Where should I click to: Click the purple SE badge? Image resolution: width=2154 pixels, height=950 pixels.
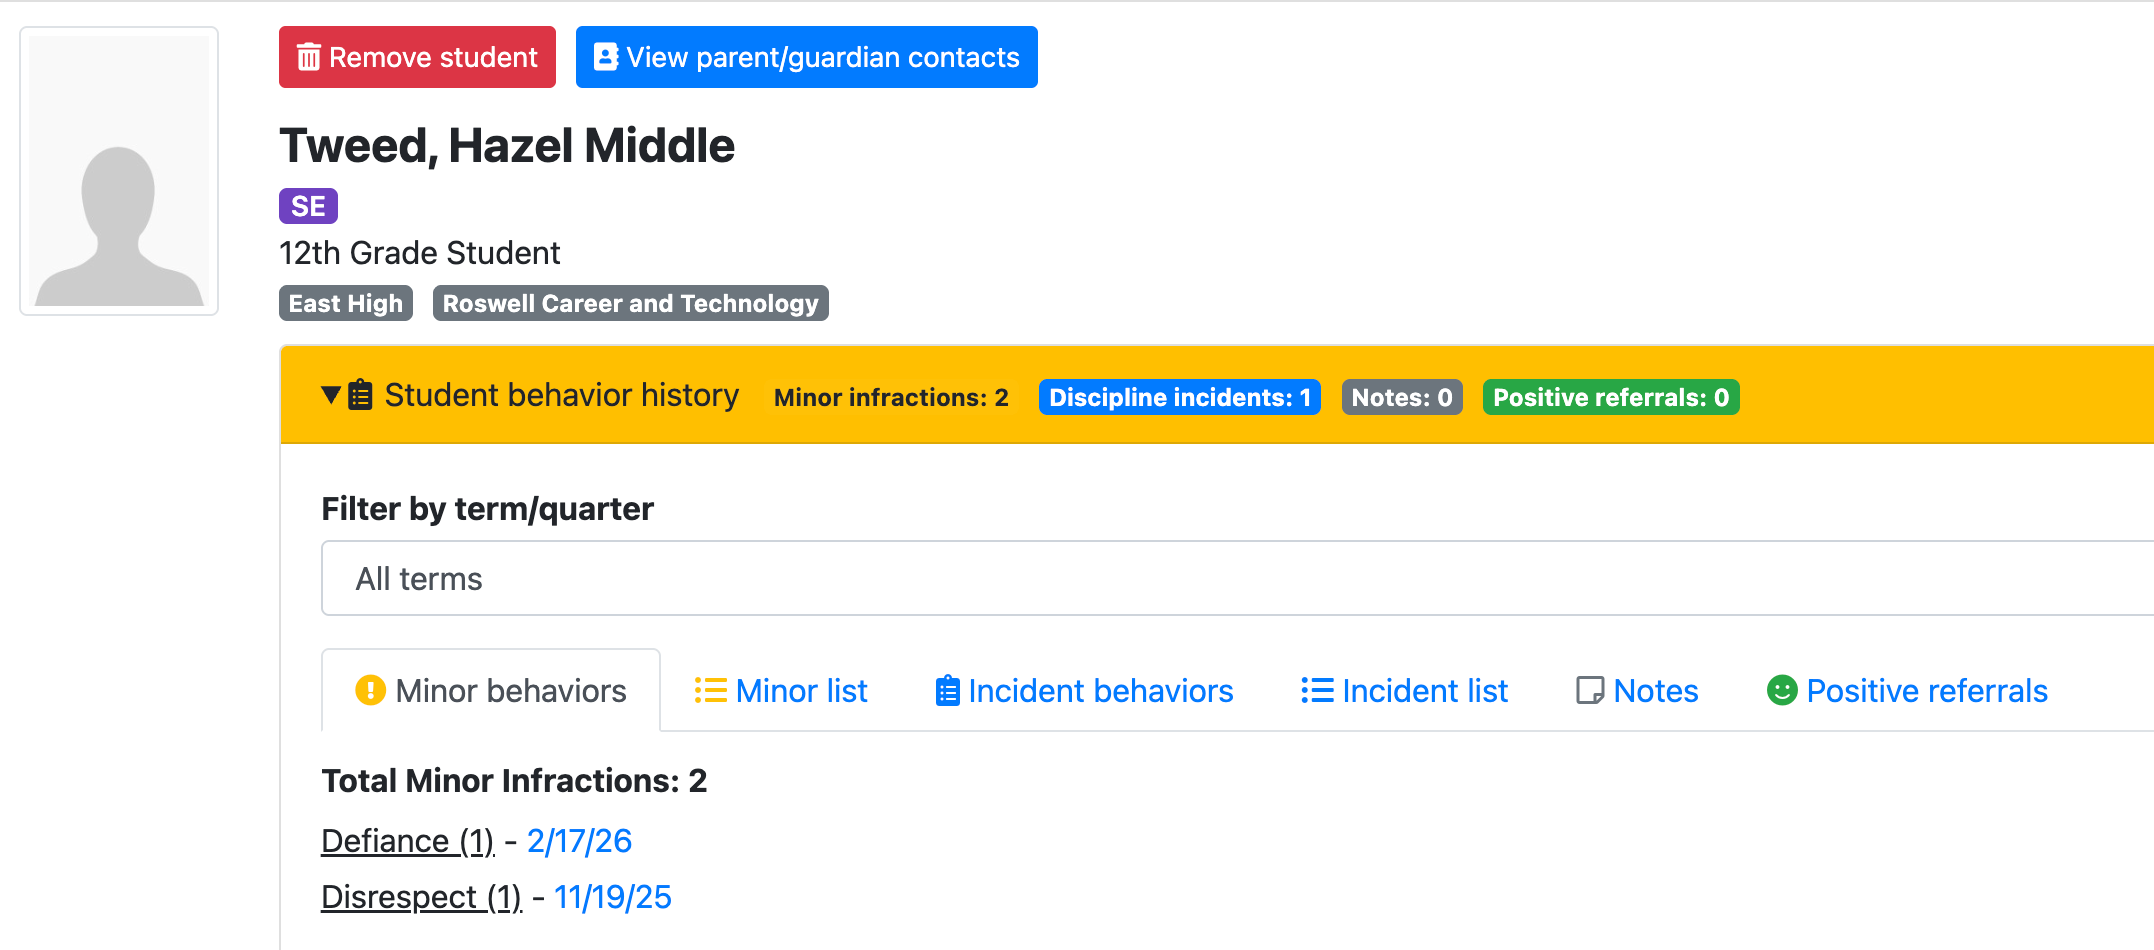pyautogui.click(x=308, y=206)
